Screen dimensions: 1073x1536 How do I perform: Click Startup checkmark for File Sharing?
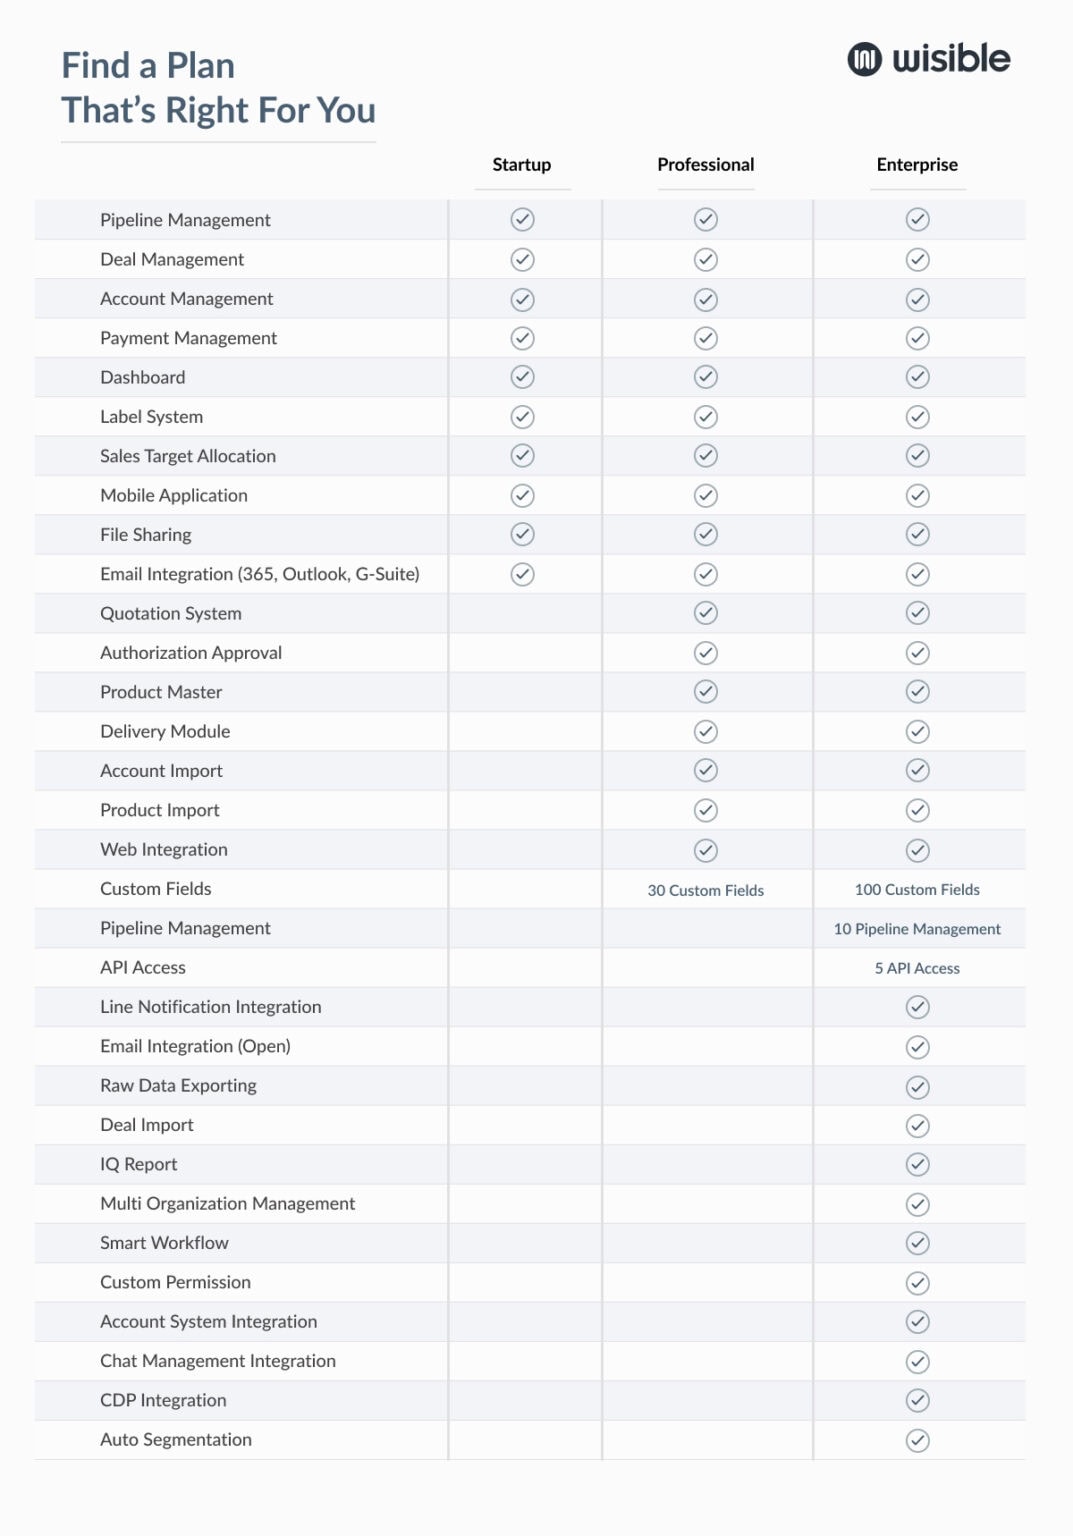point(523,535)
